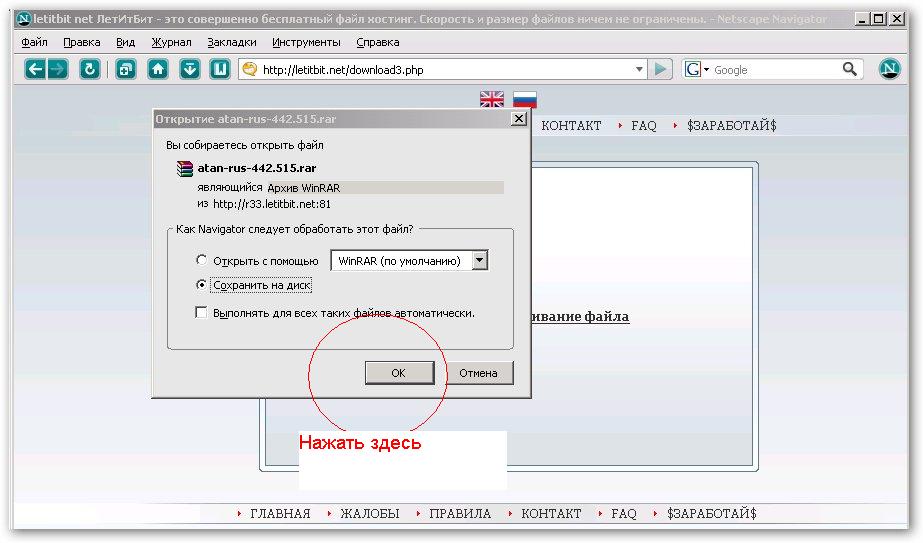Open the footer КОНТАКТ link
This screenshot has width=923, height=543.
pyautogui.click(x=551, y=514)
